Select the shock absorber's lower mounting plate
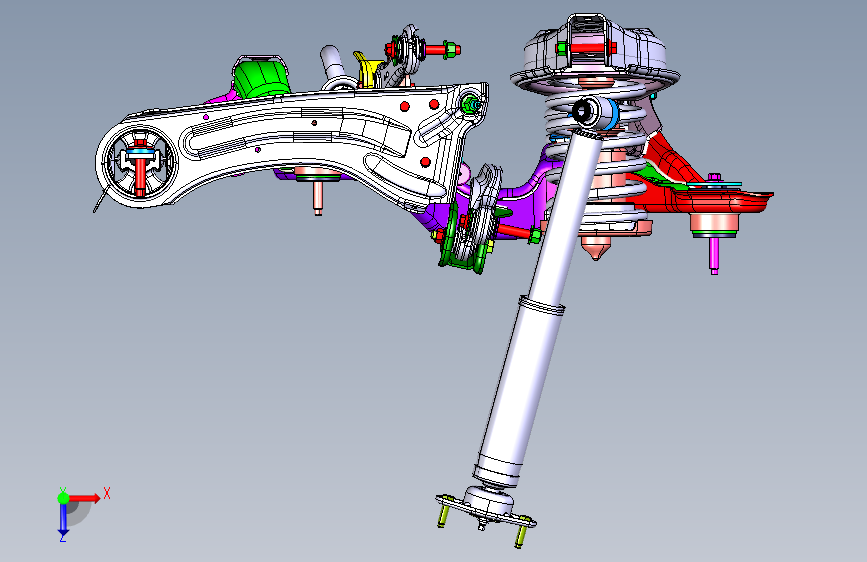 click(x=487, y=509)
